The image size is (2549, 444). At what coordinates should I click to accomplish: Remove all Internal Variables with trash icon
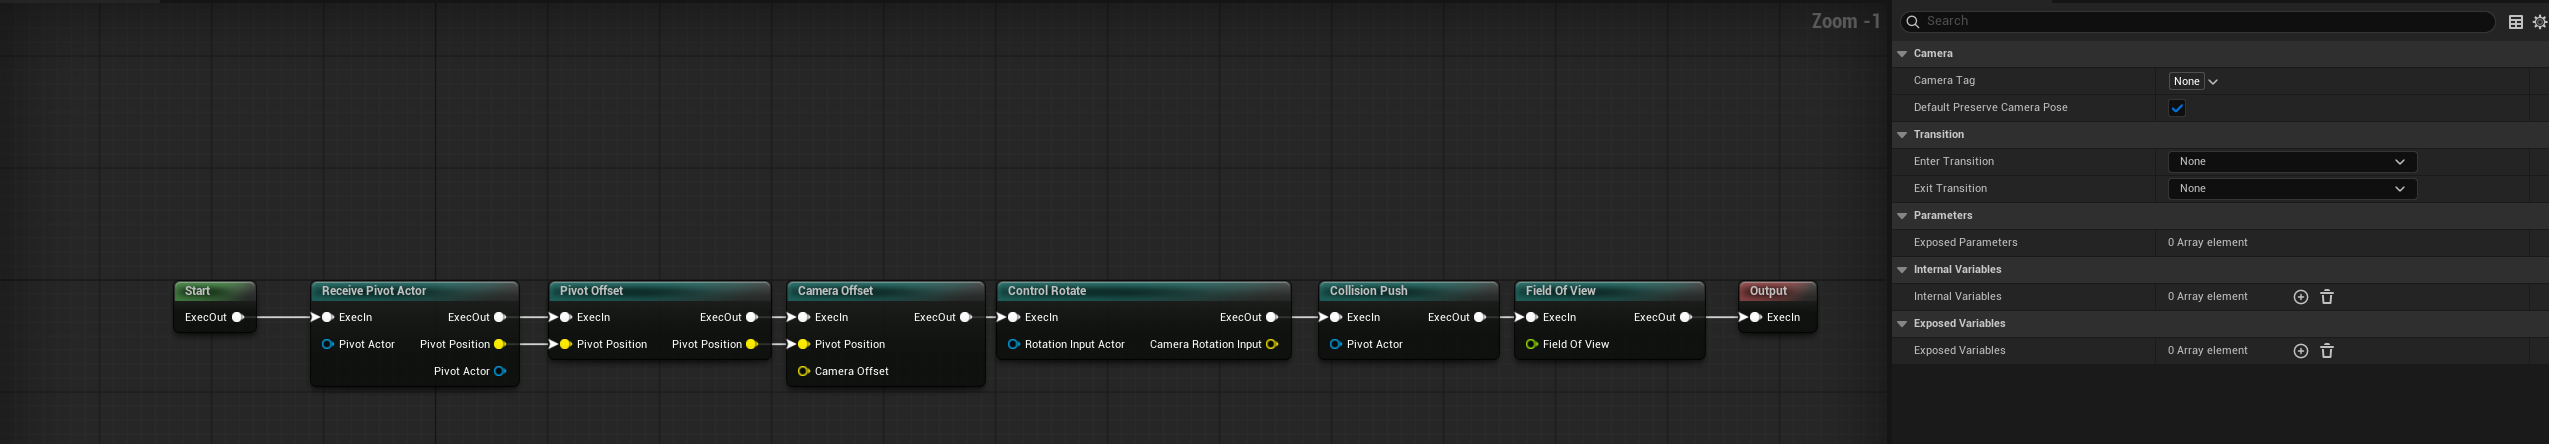[x=2327, y=297]
